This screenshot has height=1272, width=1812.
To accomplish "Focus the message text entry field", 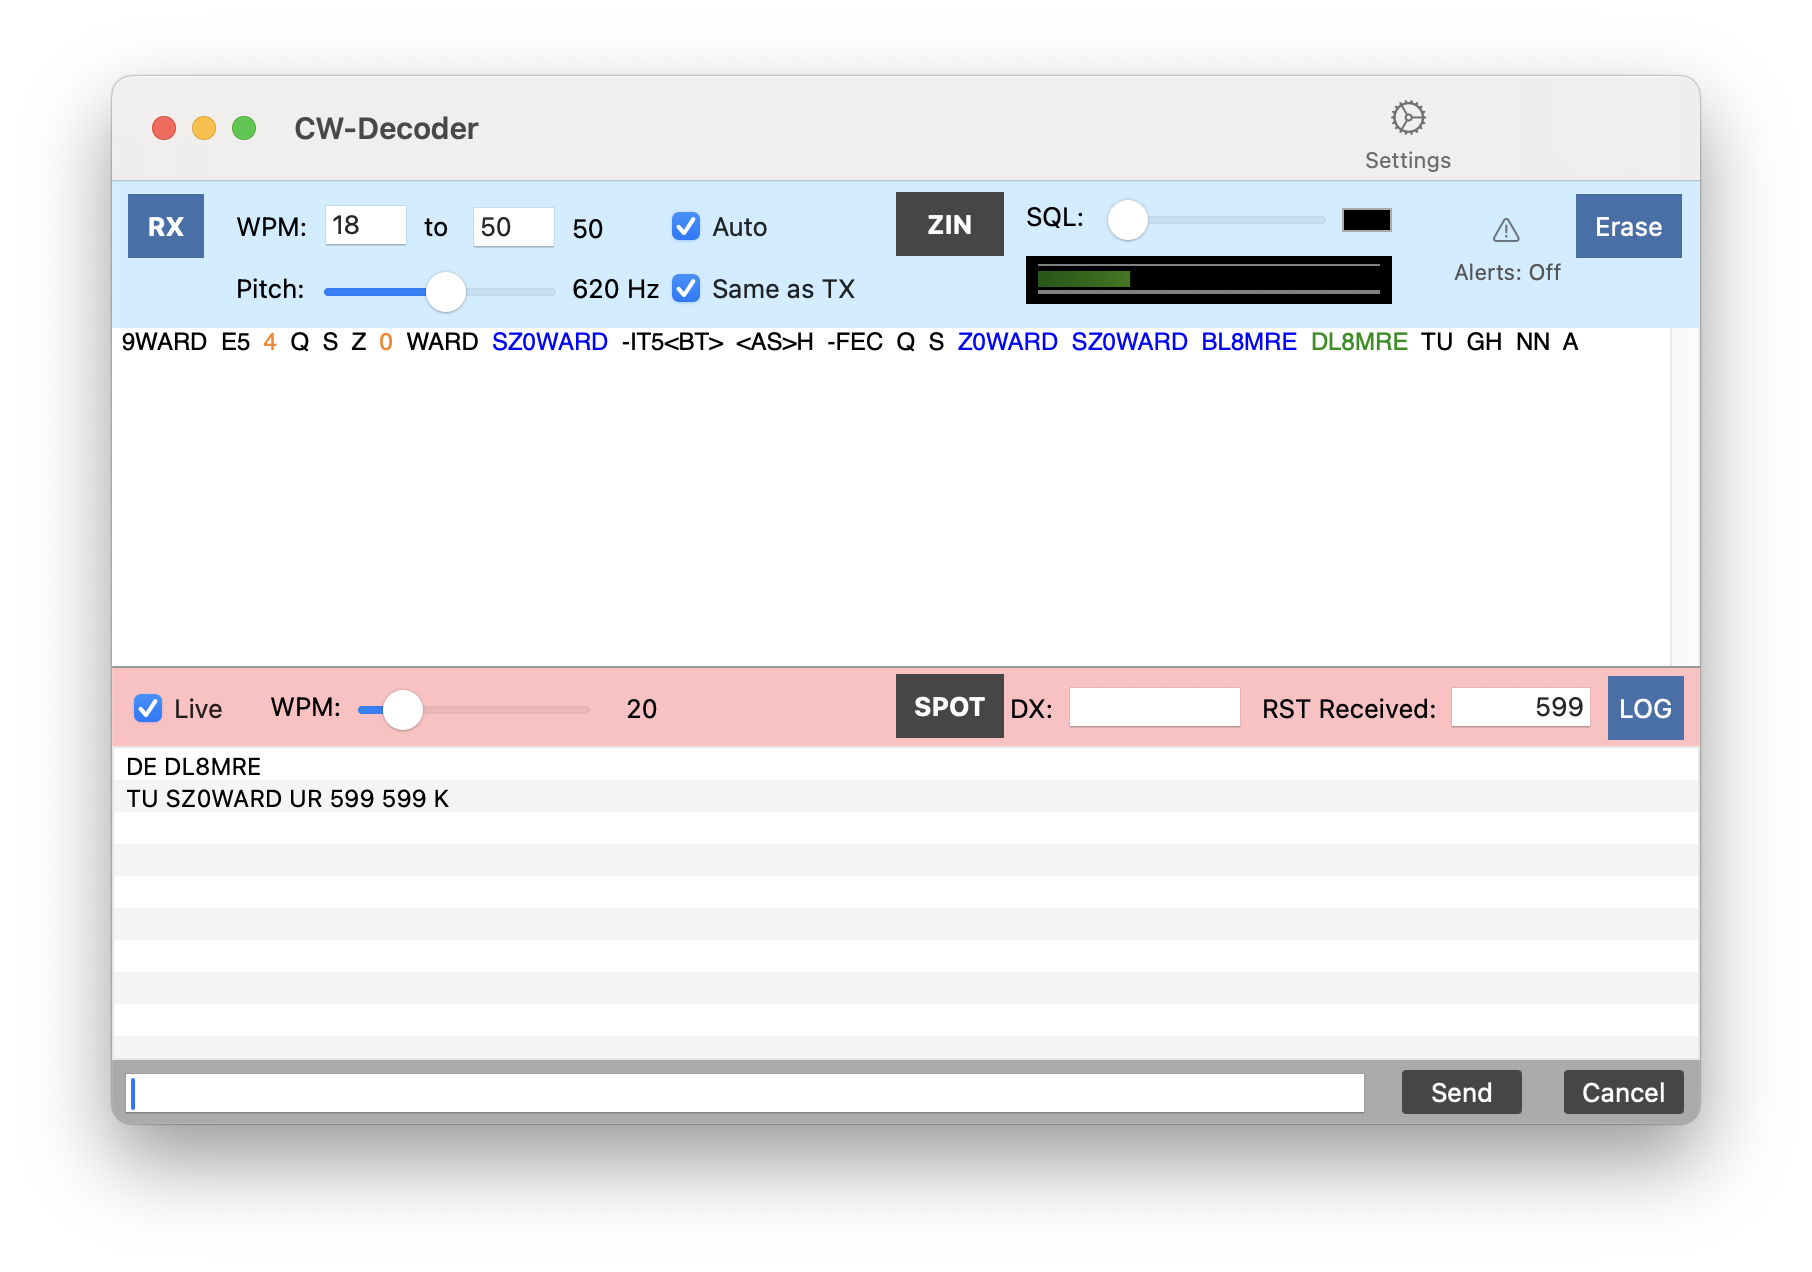I will click(745, 1093).
